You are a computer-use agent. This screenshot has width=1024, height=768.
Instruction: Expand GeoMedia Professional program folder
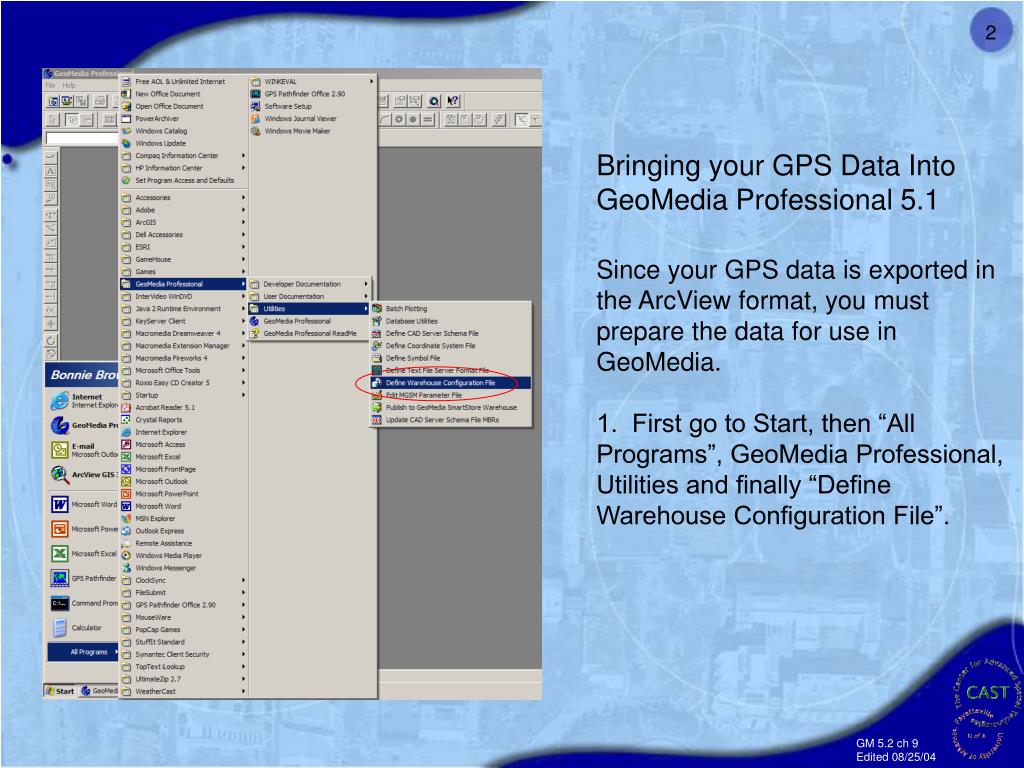[184, 284]
